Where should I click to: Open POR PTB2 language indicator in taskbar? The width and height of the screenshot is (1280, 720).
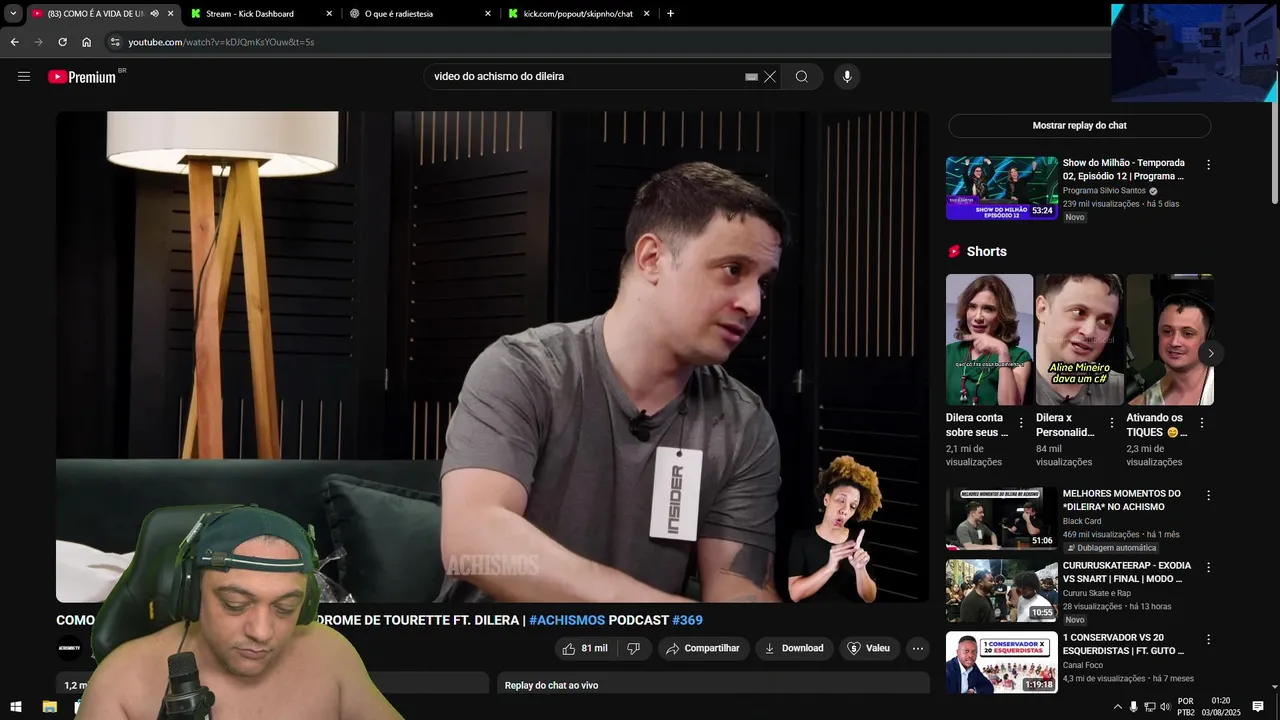tap(1186, 707)
